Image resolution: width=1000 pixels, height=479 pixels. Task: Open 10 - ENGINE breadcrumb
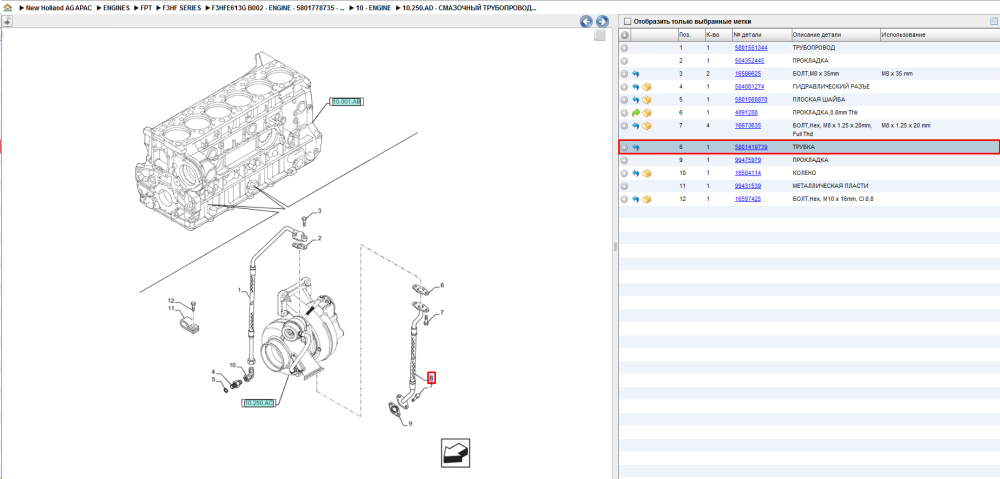(x=372, y=8)
